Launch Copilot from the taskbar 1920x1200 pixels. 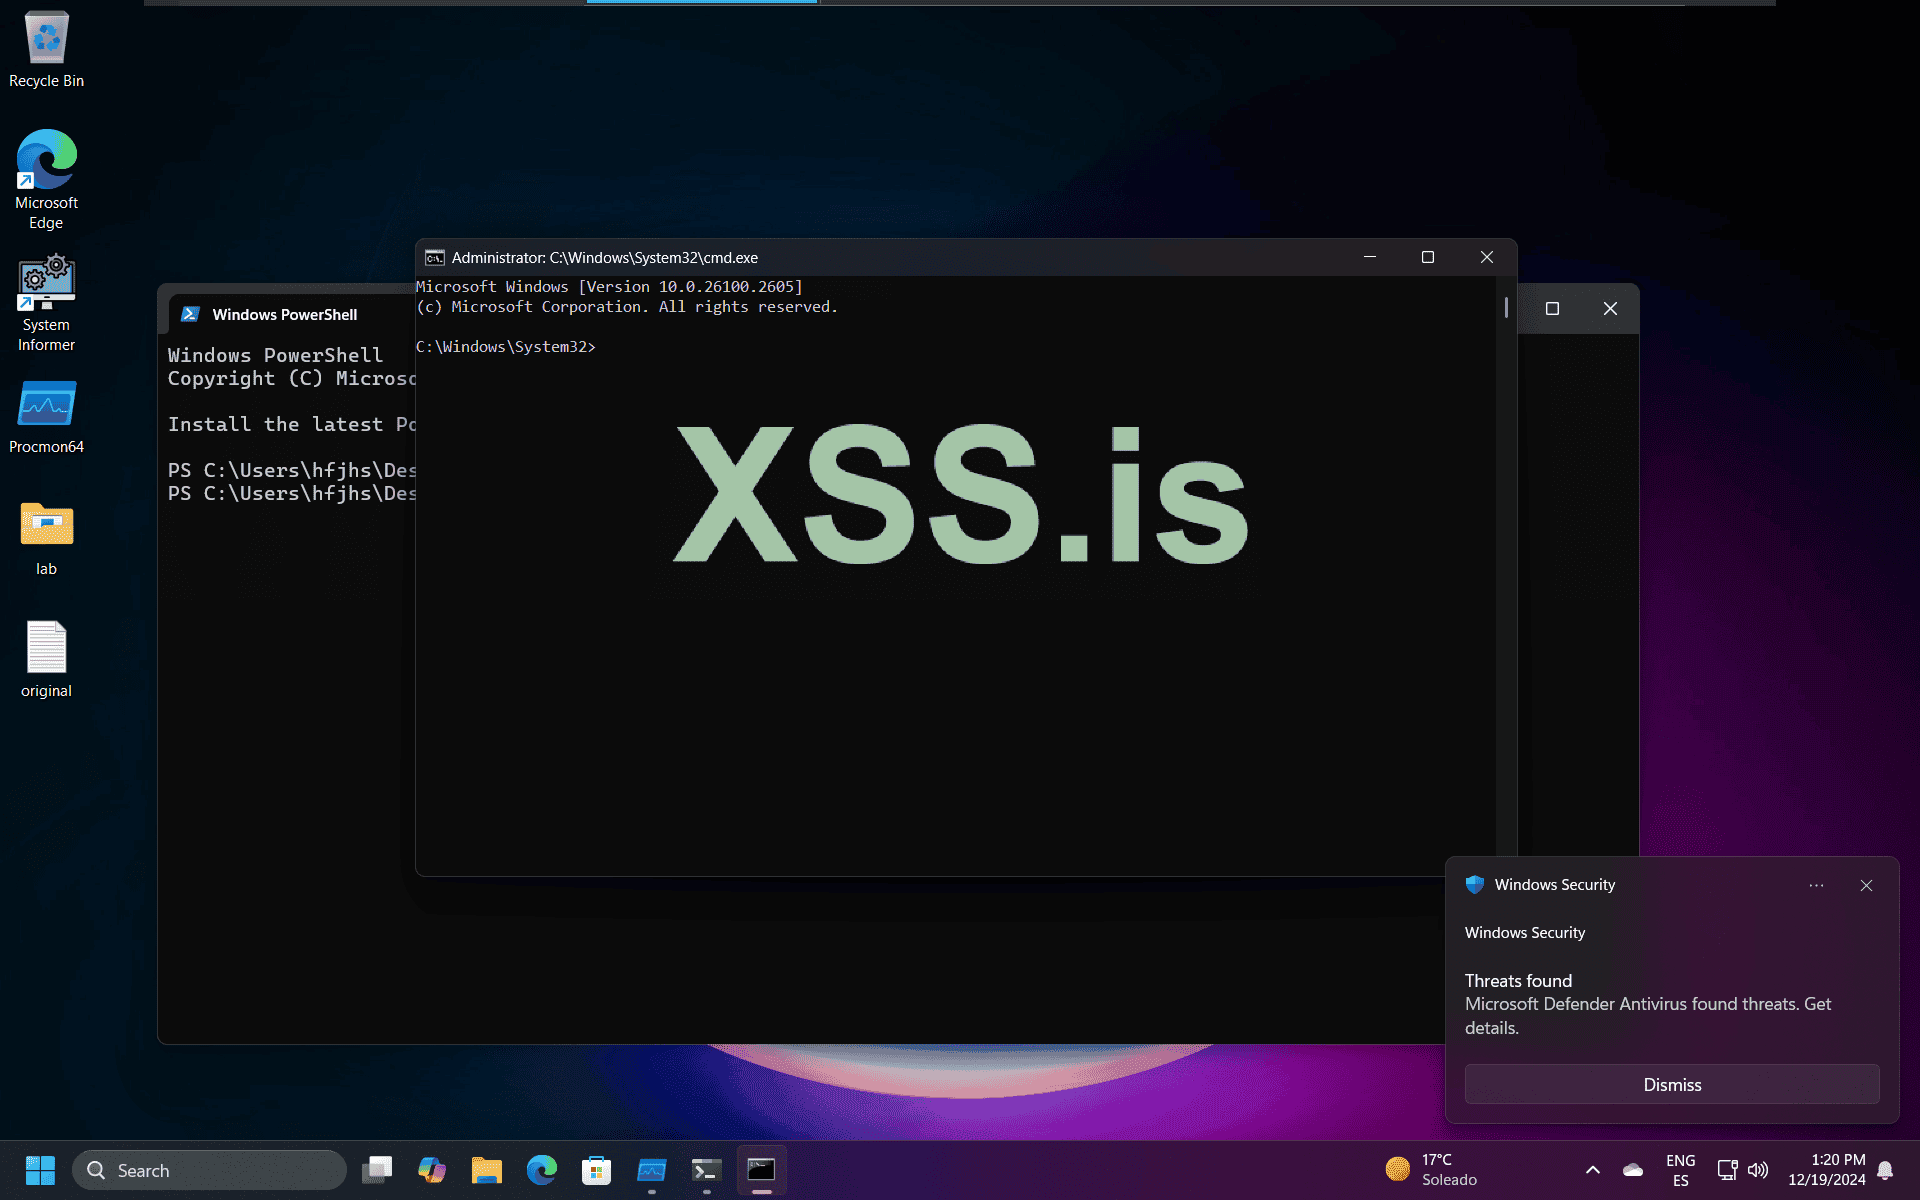click(432, 1169)
